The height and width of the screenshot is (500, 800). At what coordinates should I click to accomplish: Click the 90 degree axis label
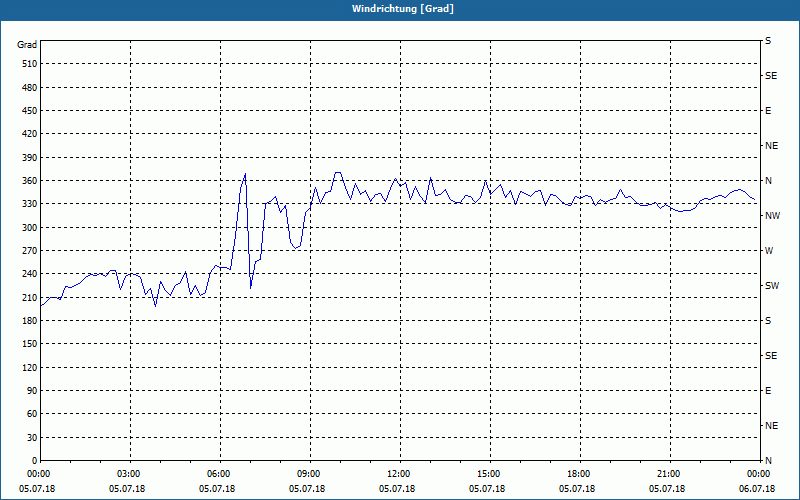[32, 391]
